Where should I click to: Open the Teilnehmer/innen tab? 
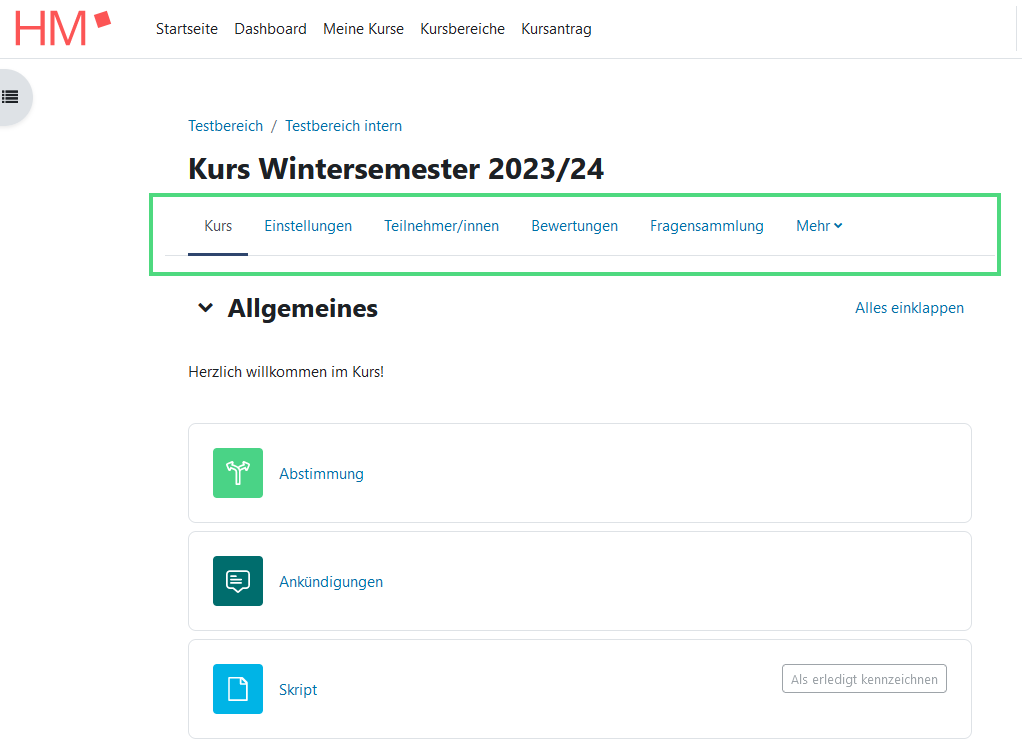tap(441, 226)
